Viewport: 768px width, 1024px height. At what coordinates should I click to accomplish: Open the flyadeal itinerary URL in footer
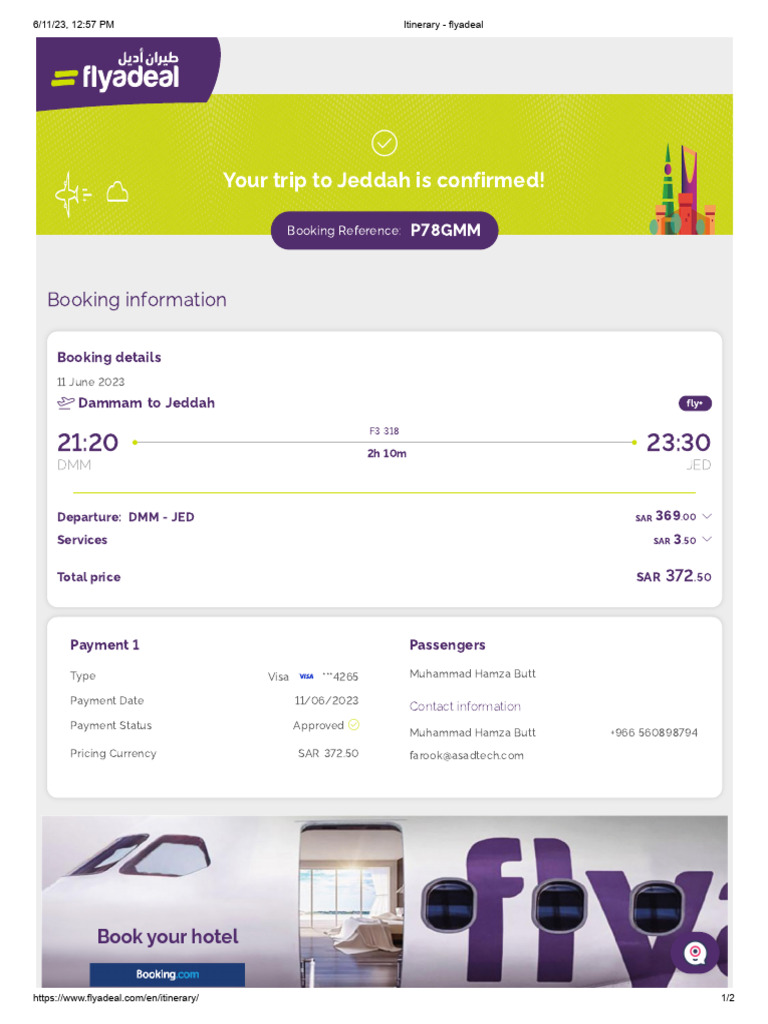tap(116, 999)
